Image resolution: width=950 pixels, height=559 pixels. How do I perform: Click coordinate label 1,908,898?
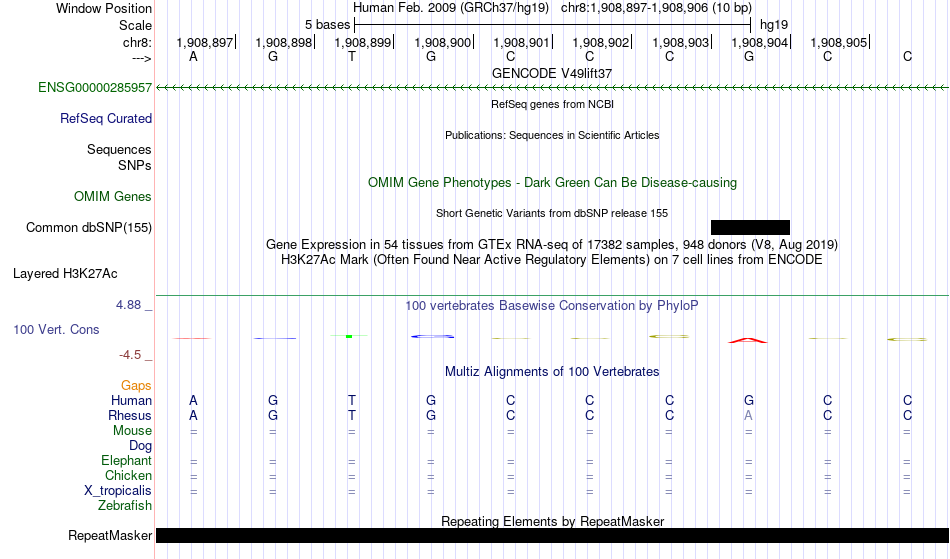(284, 42)
